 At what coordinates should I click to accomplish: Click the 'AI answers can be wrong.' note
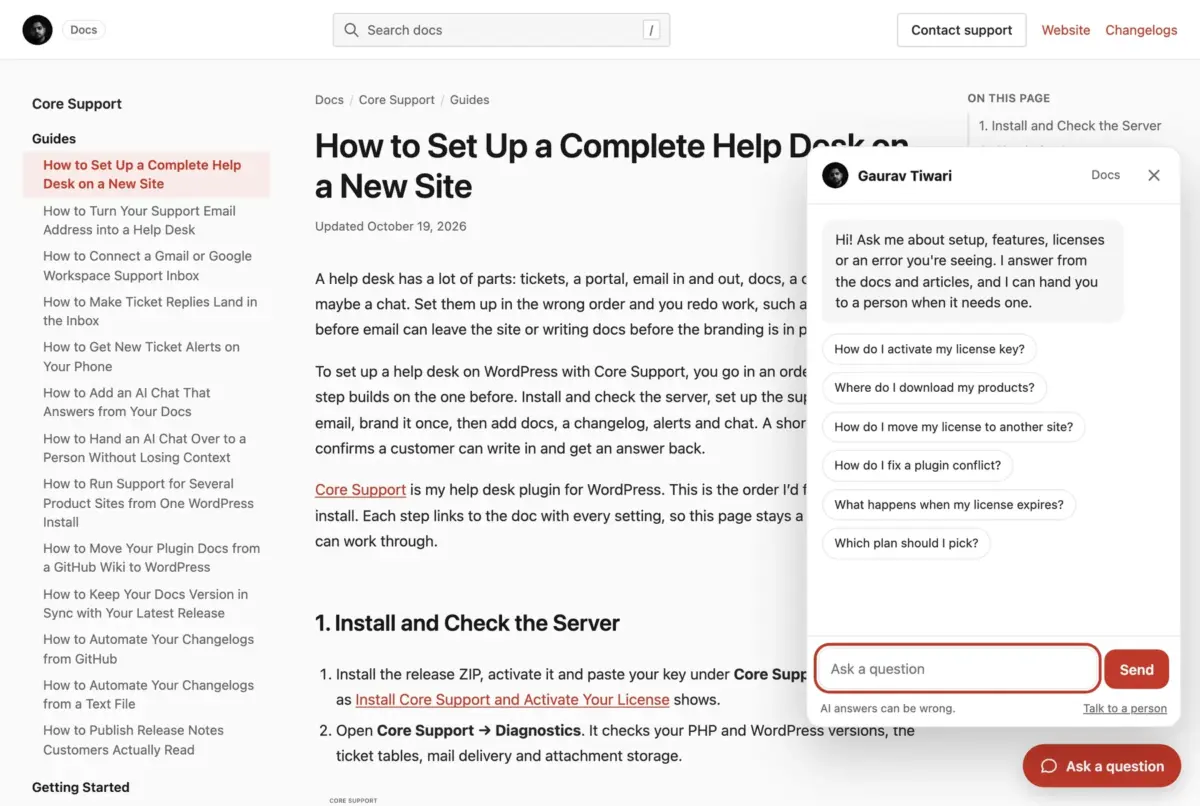click(x=888, y=708)
